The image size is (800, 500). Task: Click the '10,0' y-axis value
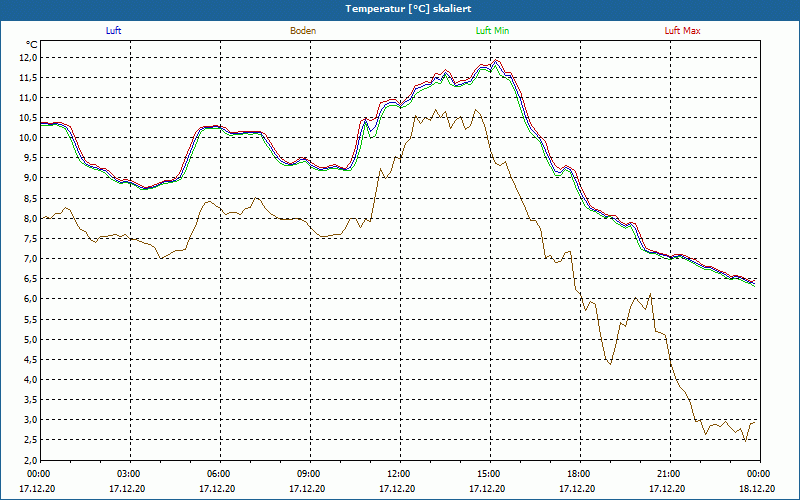tap(29, 138)
